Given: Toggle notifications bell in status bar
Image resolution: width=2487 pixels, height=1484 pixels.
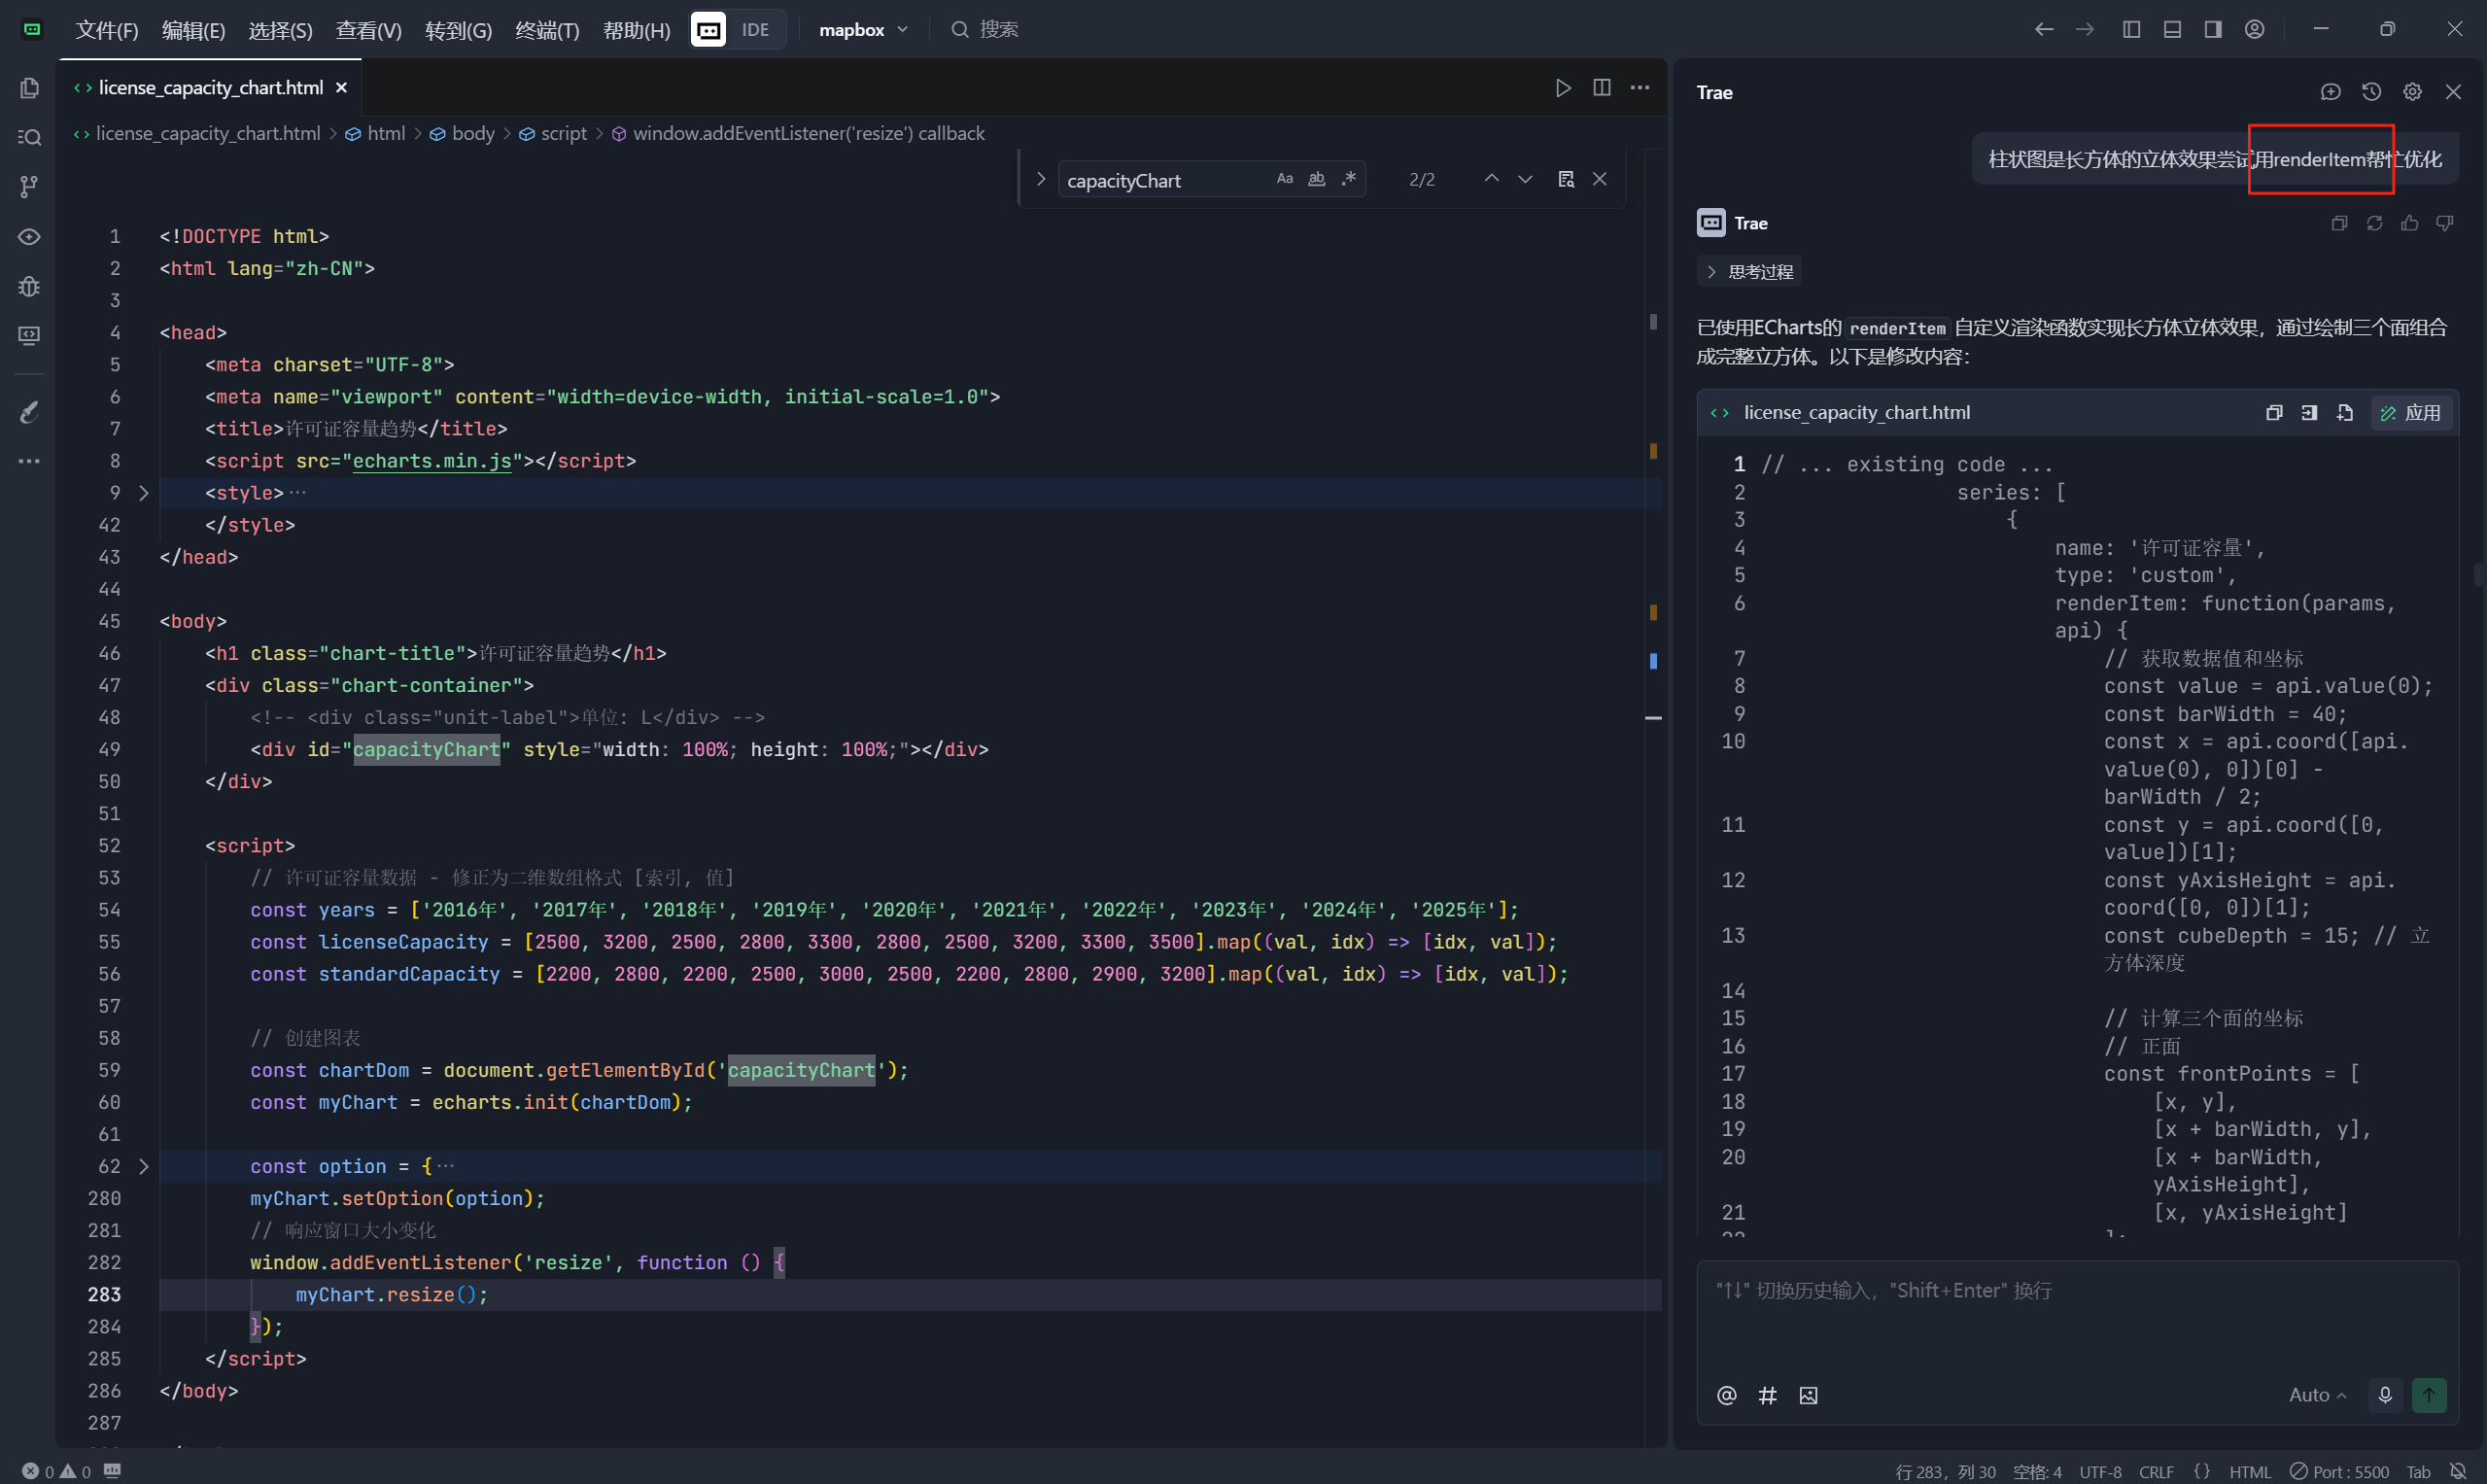Looking at the screenshot, I should tap(2458, 1471).
